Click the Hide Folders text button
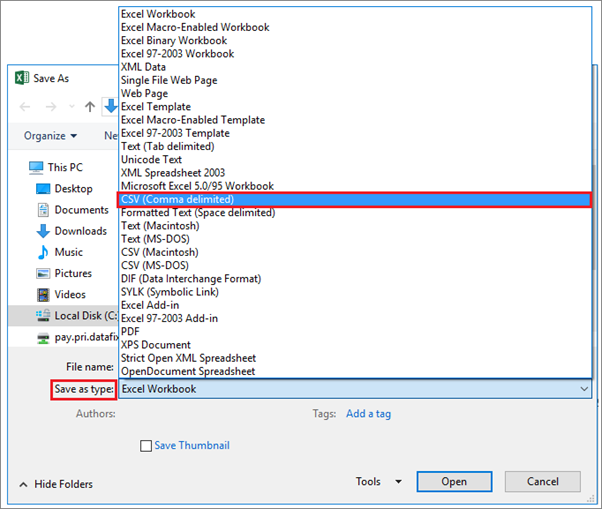602x509 pixels. (x=63, y=484)
